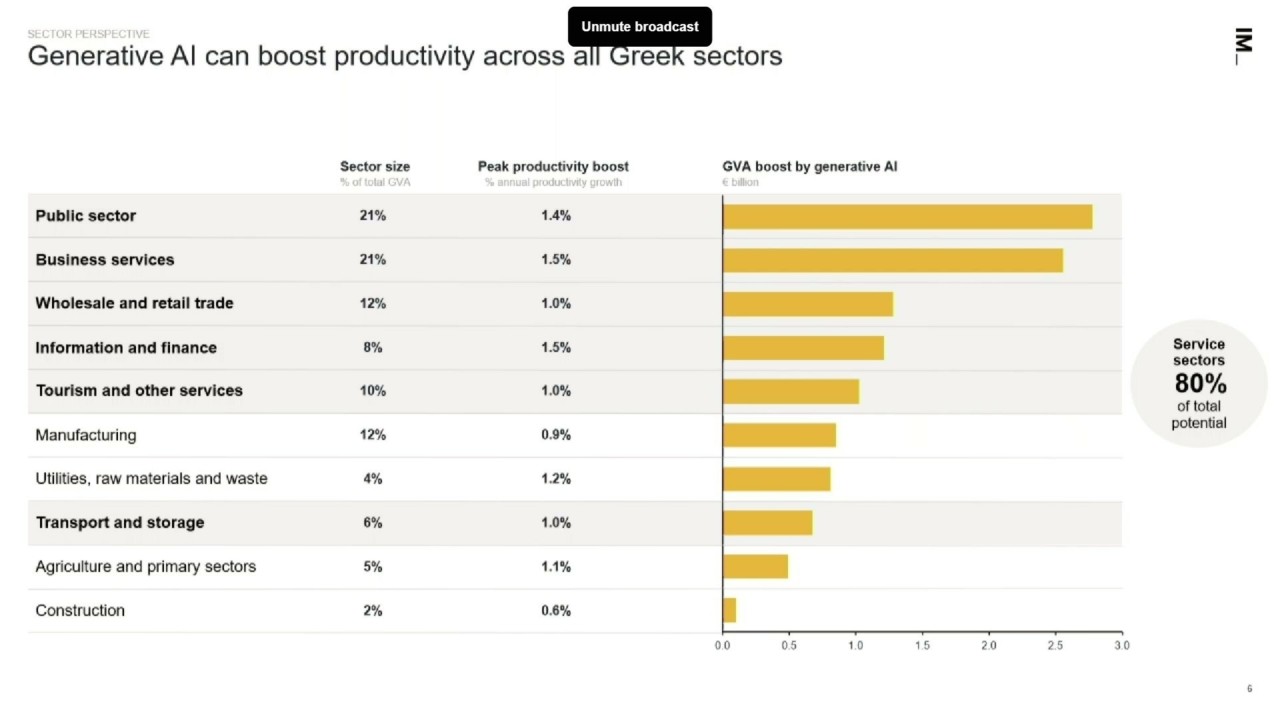The height and width of the screenshot is (720, 1280).
Task: Click the Public sector GVA bar
Action: (907, 216)
